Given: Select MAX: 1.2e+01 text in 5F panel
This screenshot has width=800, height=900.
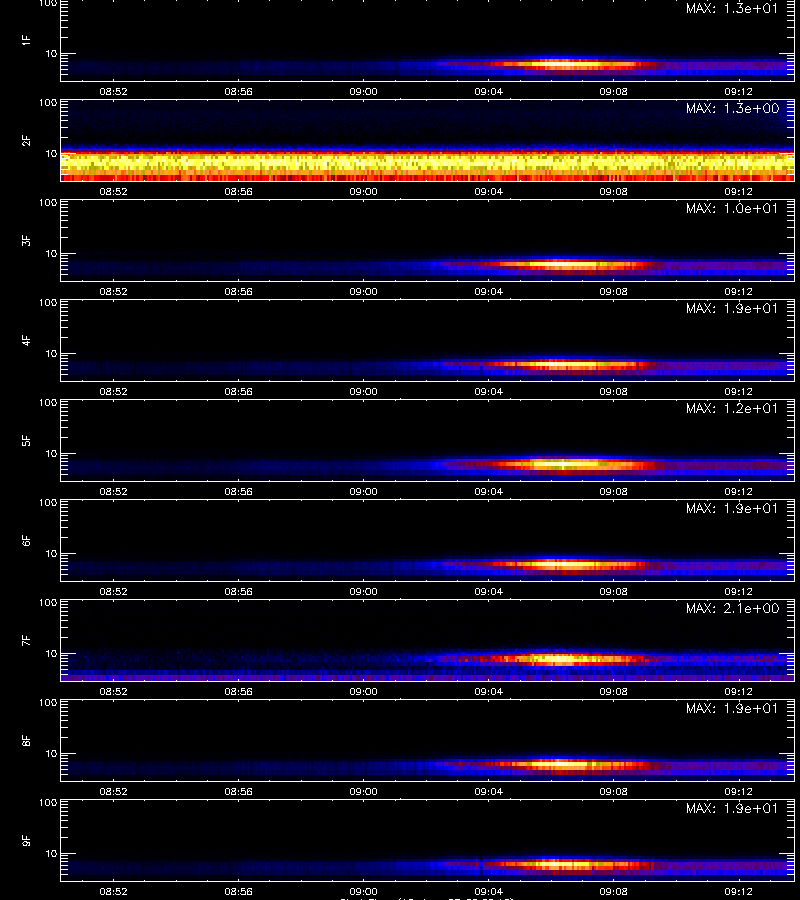Looking at the screenshot, I should [732, 409].
